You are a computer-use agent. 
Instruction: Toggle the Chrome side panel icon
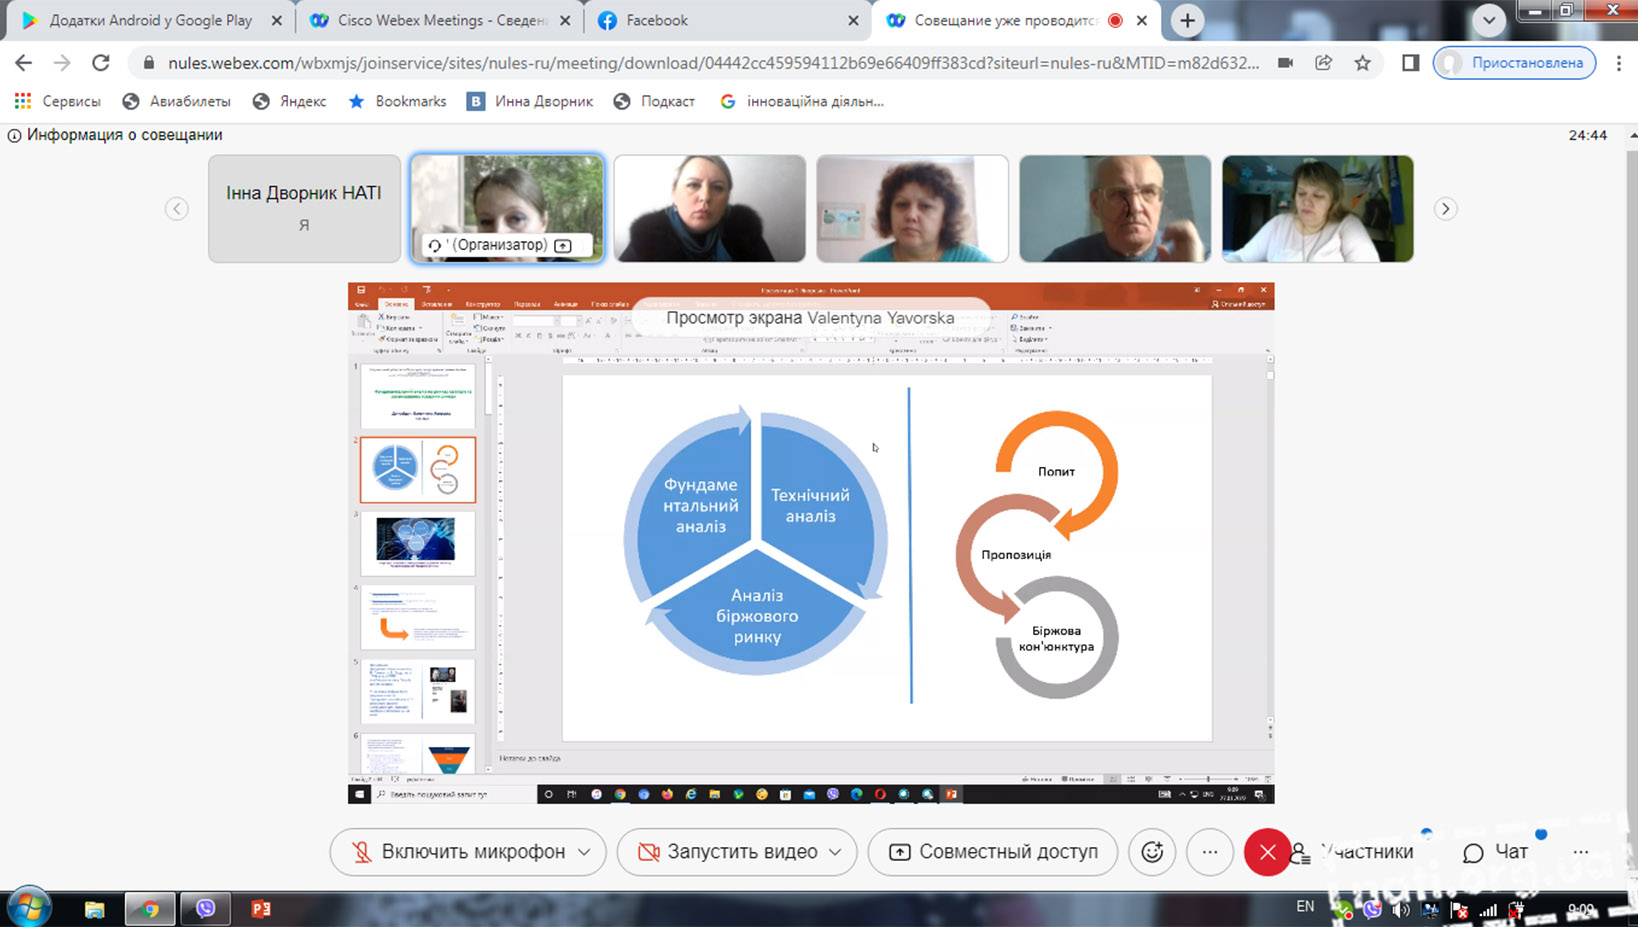[1411, 62]
